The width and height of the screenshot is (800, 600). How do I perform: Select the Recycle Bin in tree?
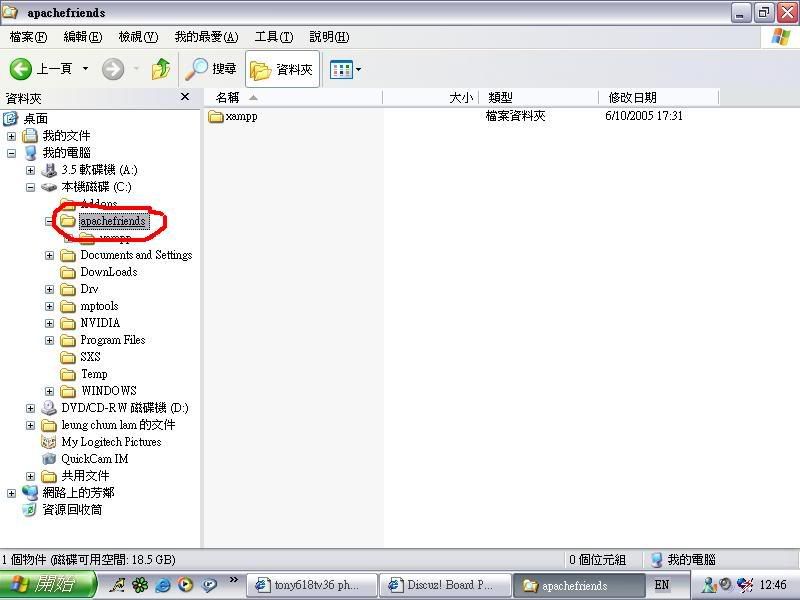71,510
